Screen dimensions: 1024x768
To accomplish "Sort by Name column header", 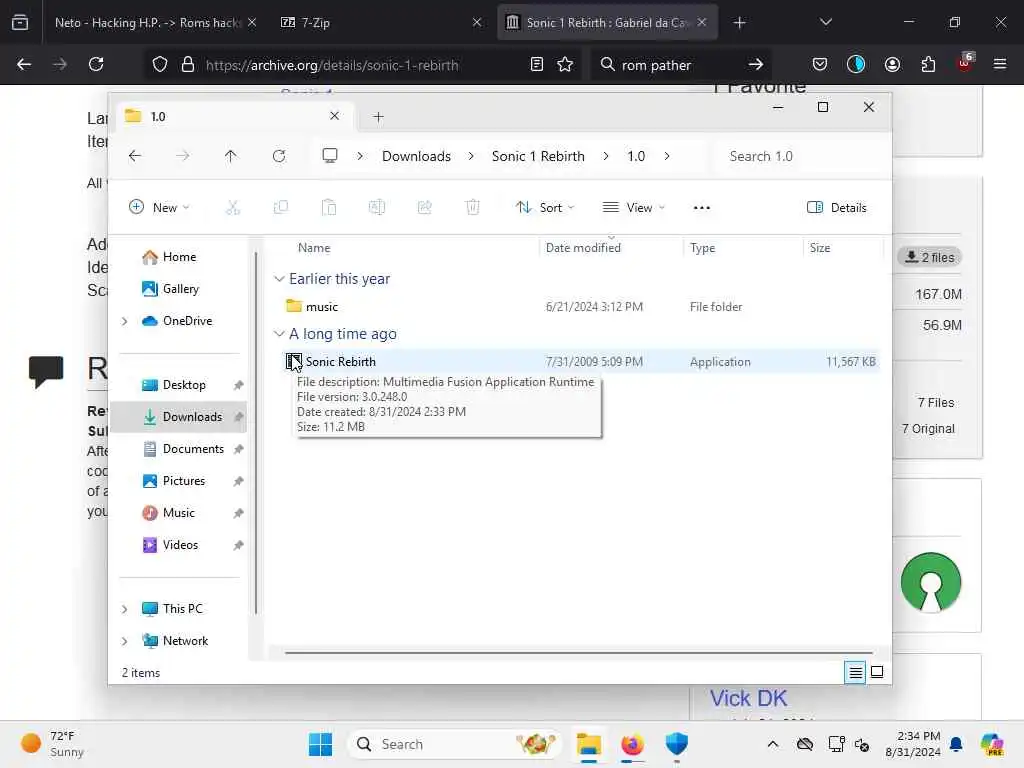I will click(314, 248).
